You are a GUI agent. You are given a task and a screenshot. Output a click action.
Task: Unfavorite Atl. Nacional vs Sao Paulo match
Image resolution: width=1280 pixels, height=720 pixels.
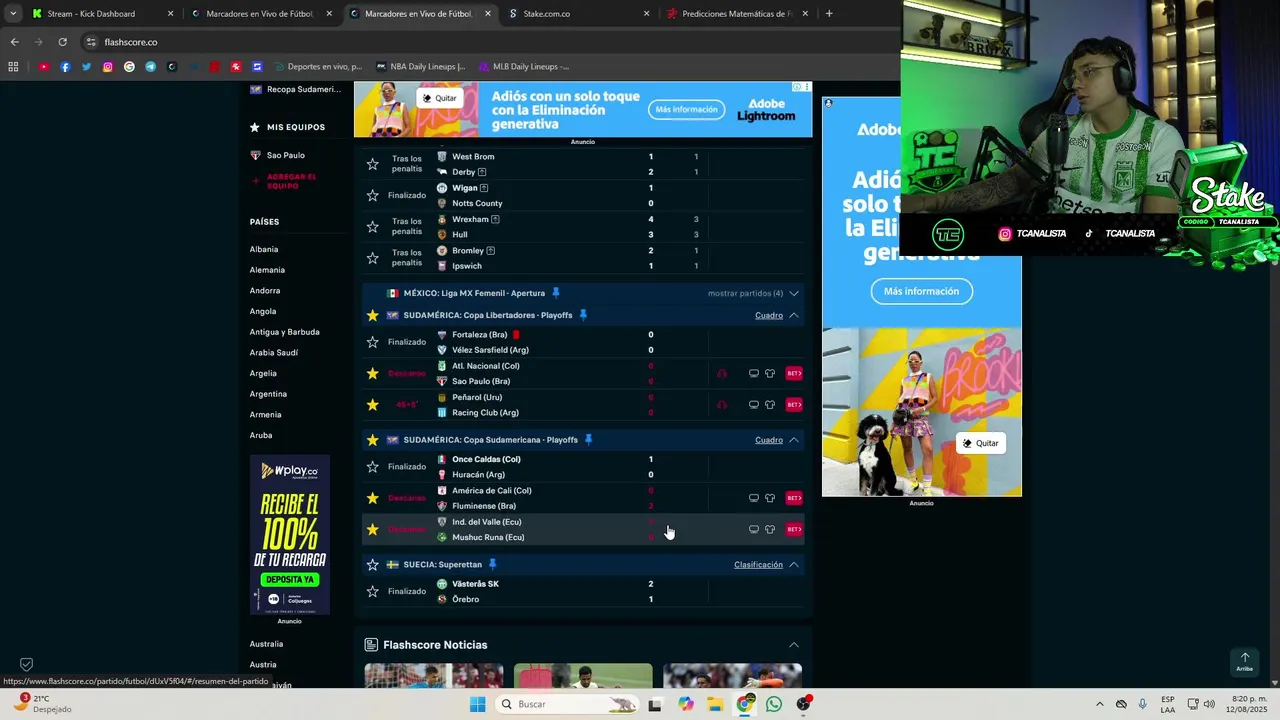click(x=373, y=373)
